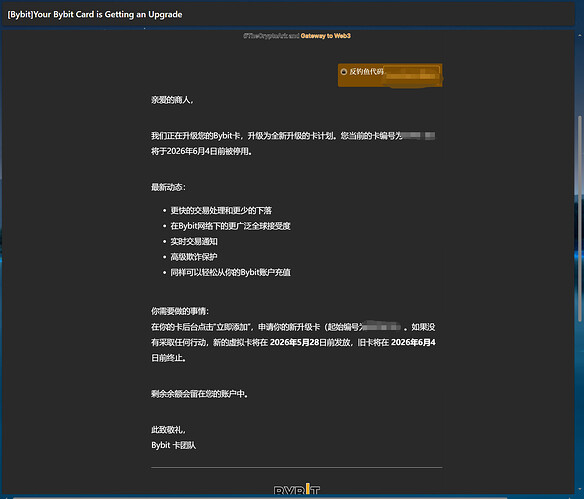Click the Bybit logo at bottom
This screenshot has width=584, height=499.
tap(296, 489)
